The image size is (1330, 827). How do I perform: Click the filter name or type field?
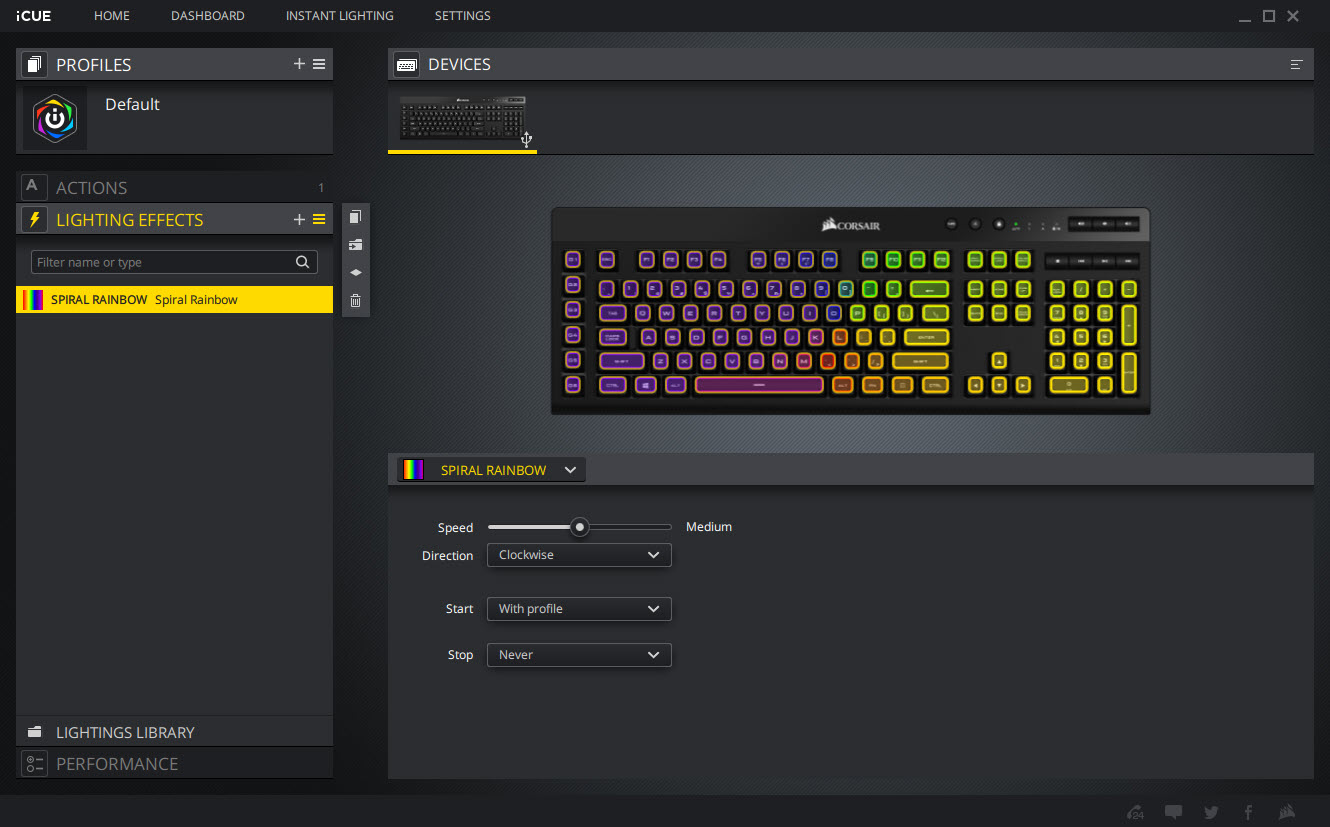(x=174, y=262)
